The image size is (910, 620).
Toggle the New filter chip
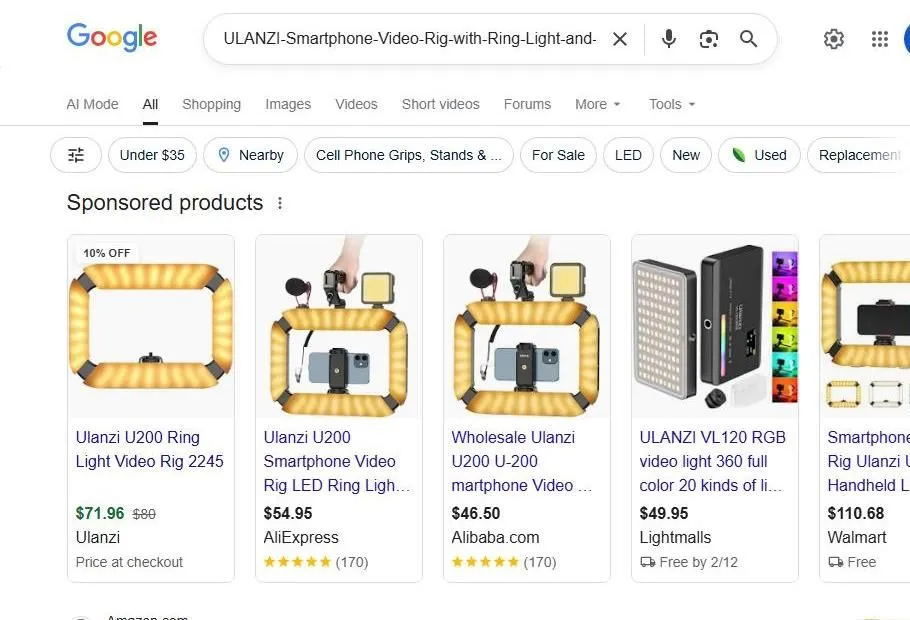click(x=685, y=155)
